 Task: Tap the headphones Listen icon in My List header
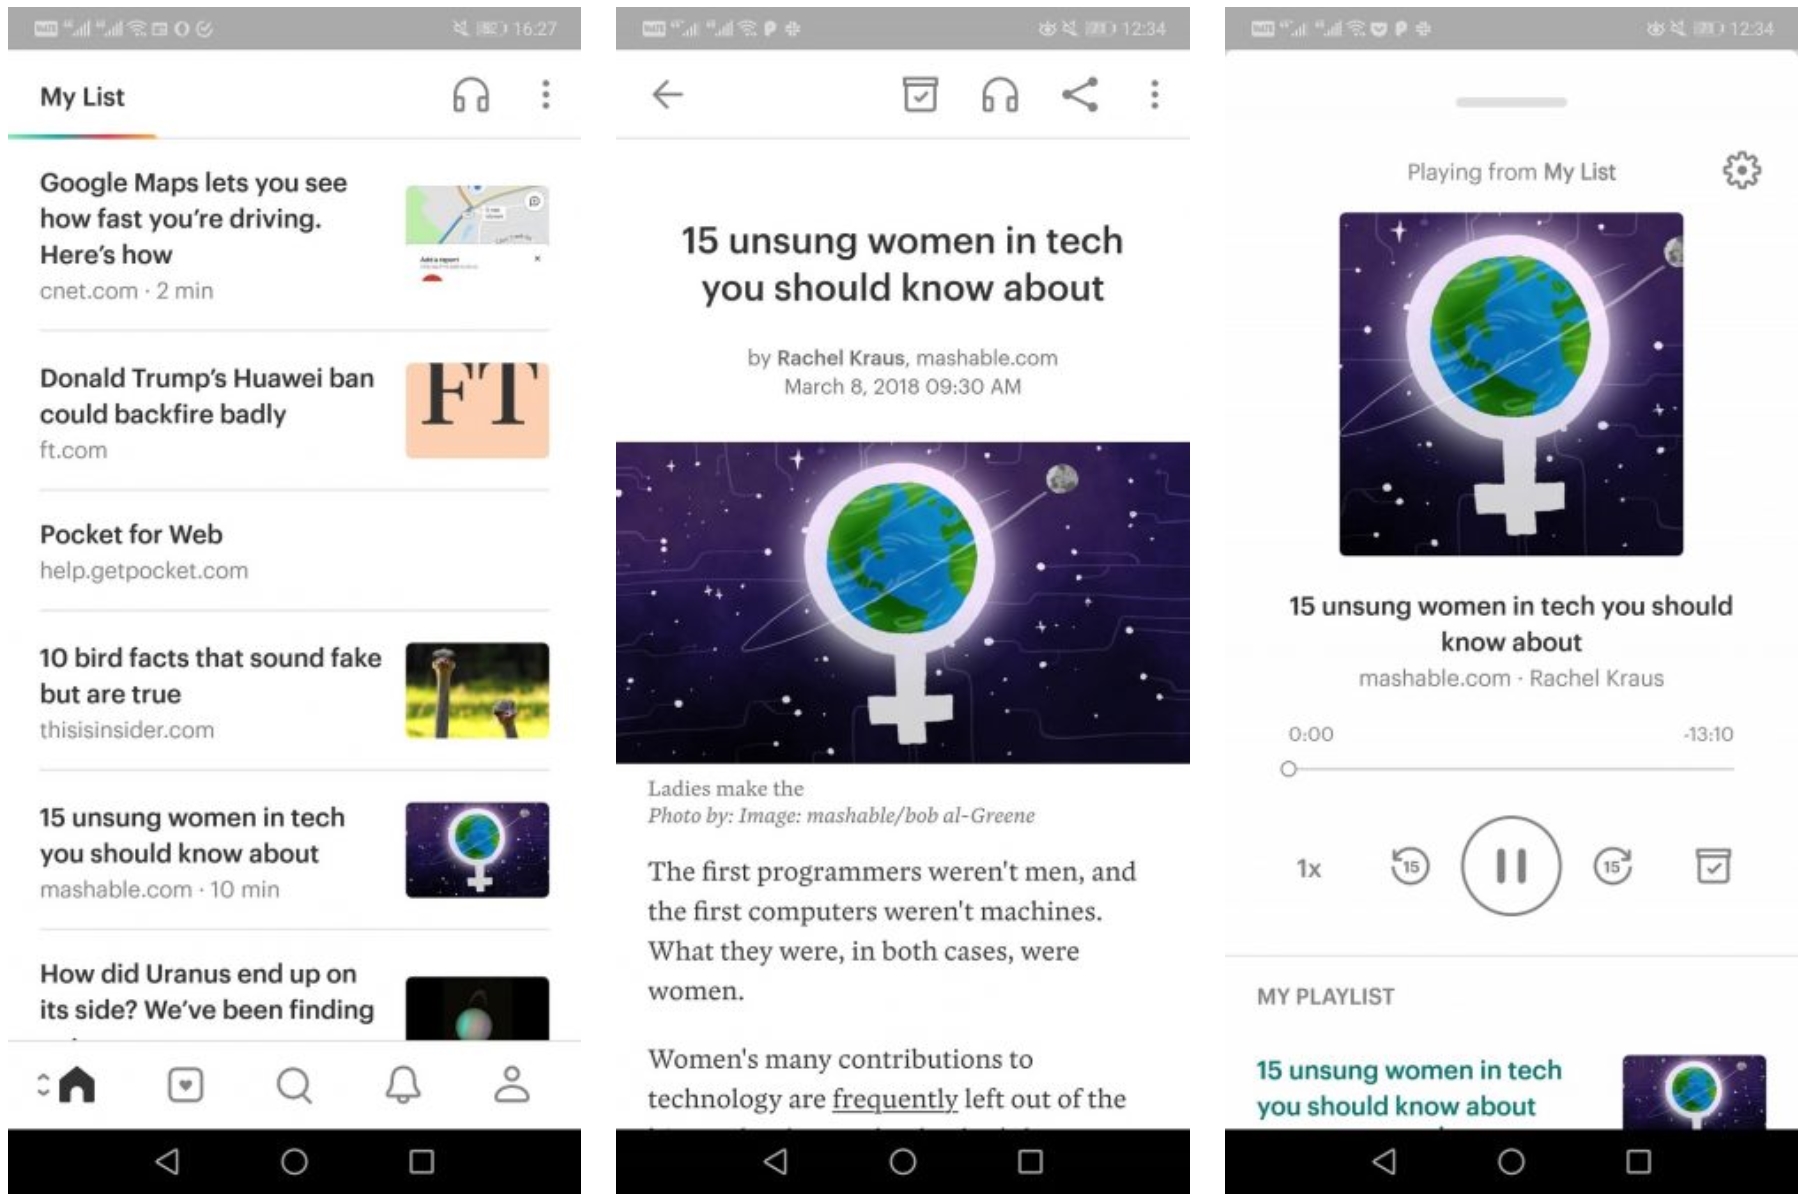(471, 95)
